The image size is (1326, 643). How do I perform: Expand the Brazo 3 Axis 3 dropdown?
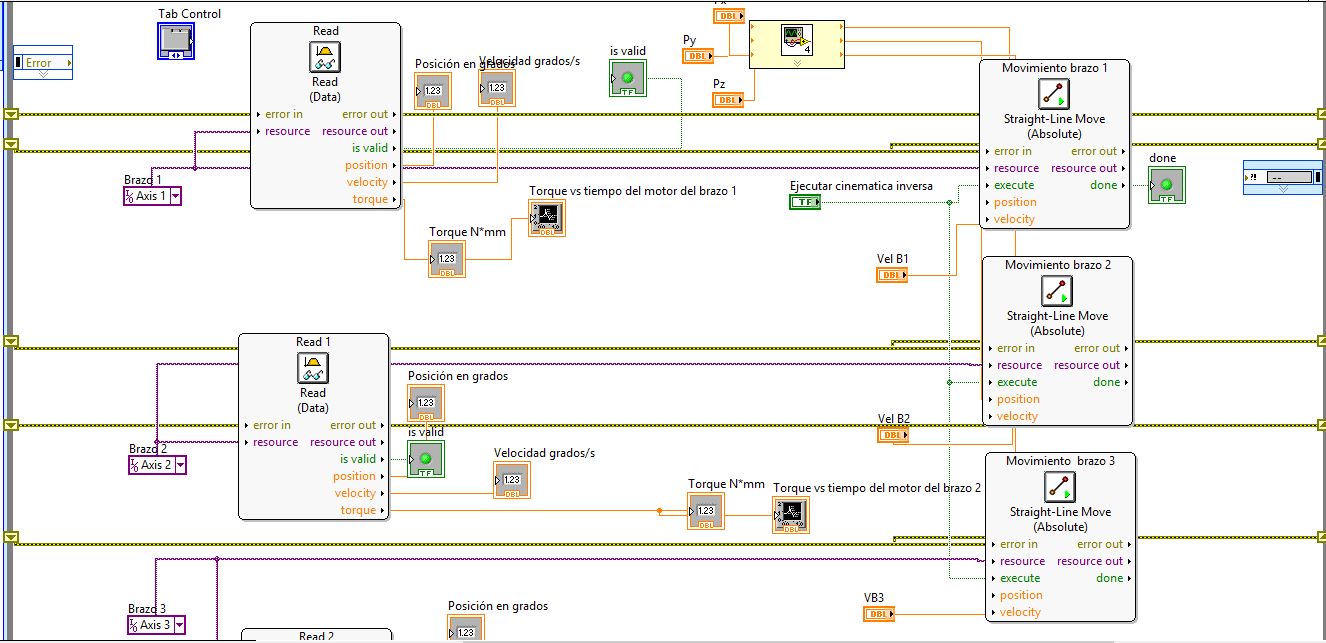pyautogui.click(x=180, y=625)
